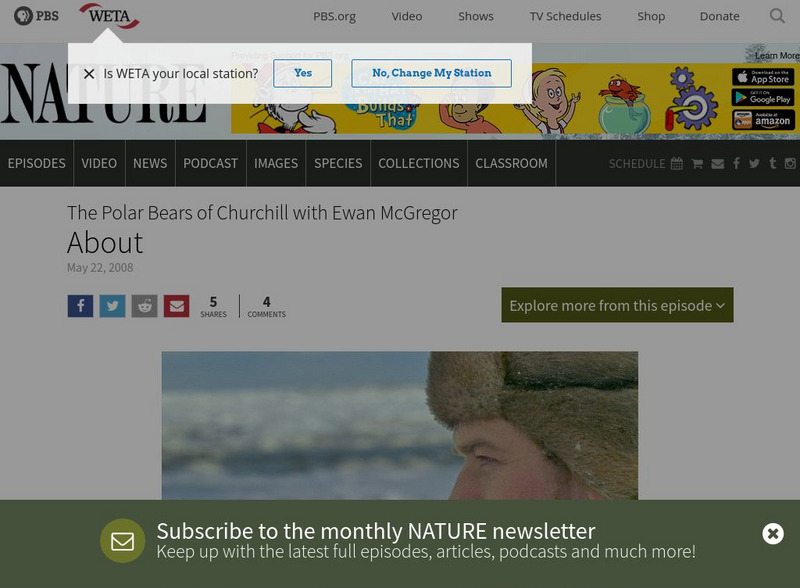Open the Episodes menu item

[37, 163]
